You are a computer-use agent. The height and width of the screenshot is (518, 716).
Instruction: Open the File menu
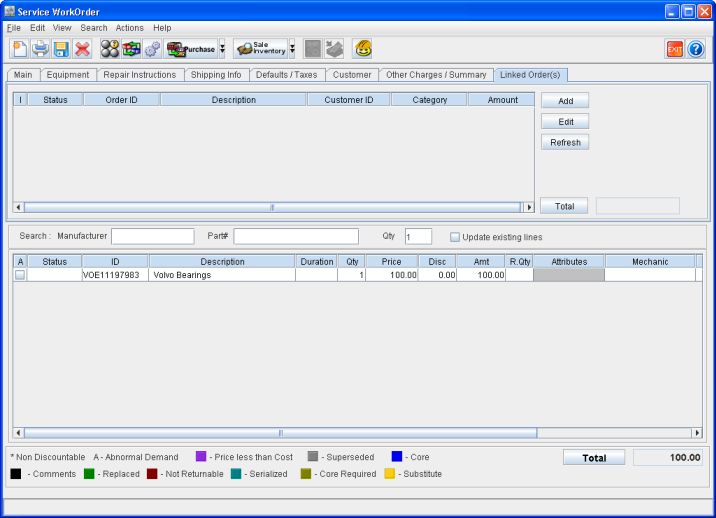14,28
